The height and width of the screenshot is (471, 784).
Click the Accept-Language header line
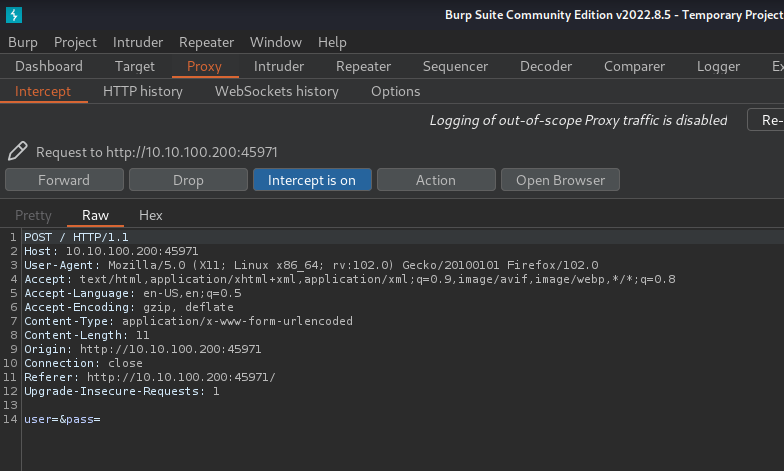[132, 293]
